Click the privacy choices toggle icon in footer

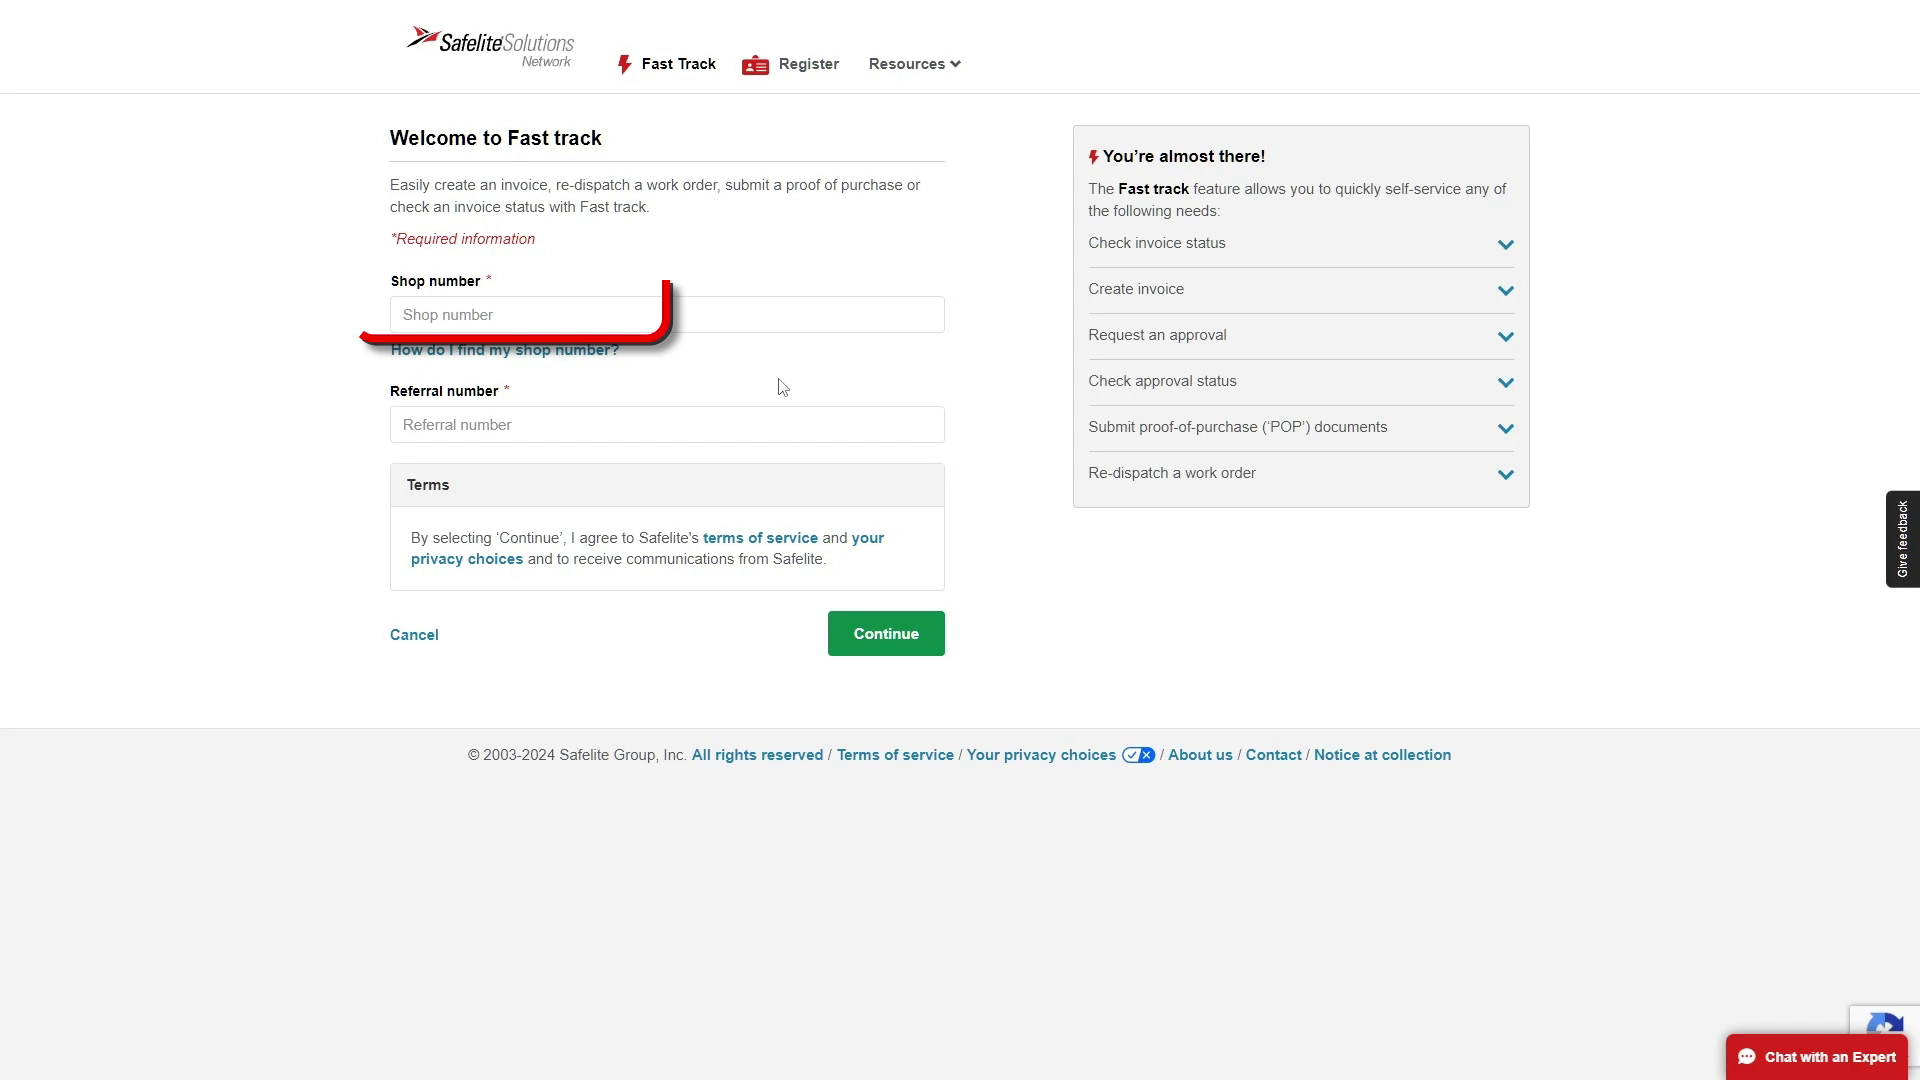(x=1138, y=755)
